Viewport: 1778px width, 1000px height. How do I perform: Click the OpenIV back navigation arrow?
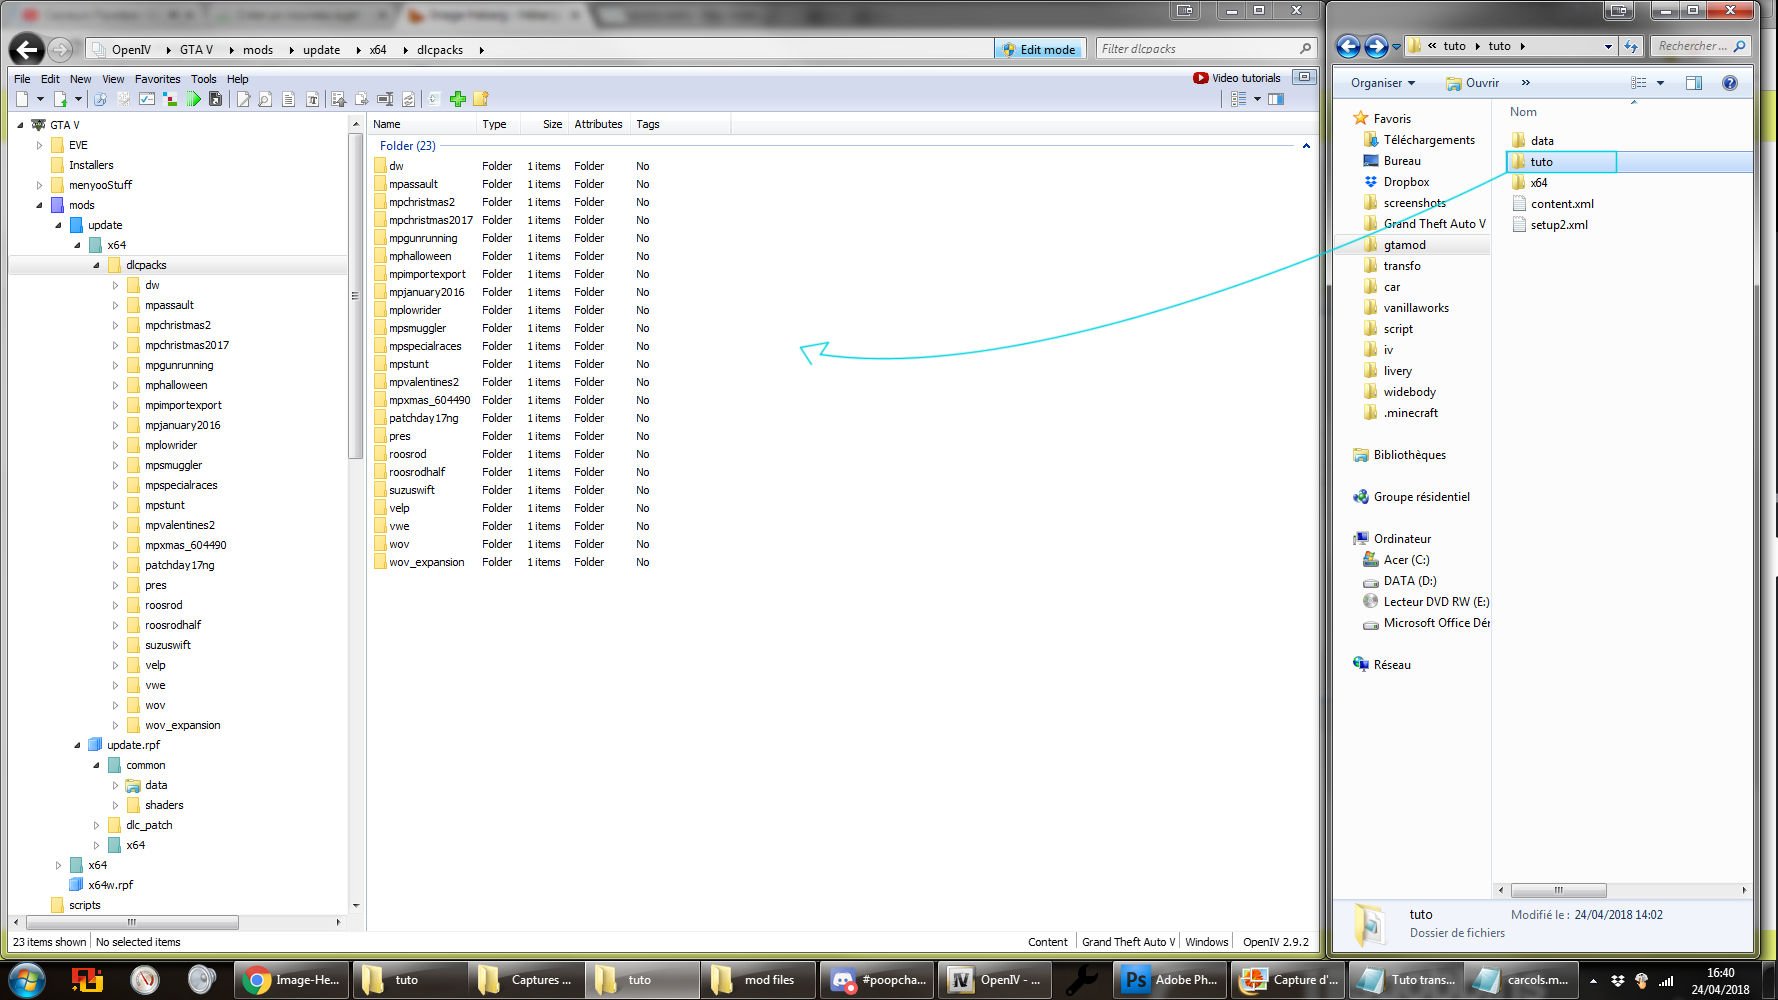[26, 49]
